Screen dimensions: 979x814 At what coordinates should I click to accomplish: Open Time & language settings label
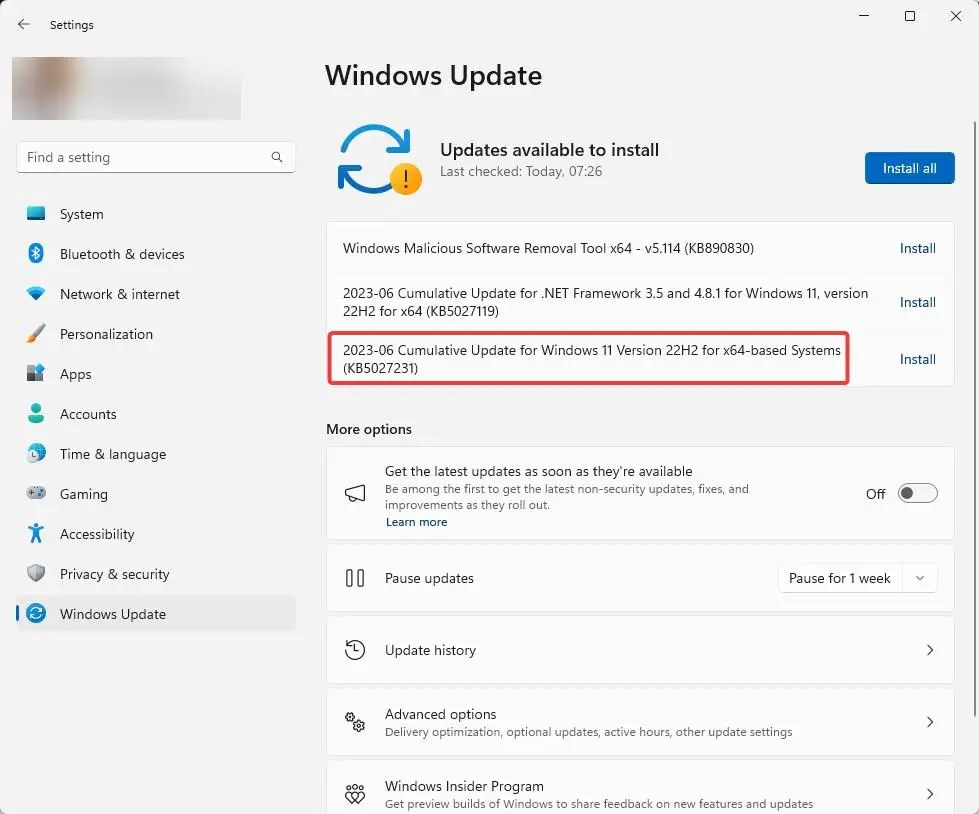113,454
